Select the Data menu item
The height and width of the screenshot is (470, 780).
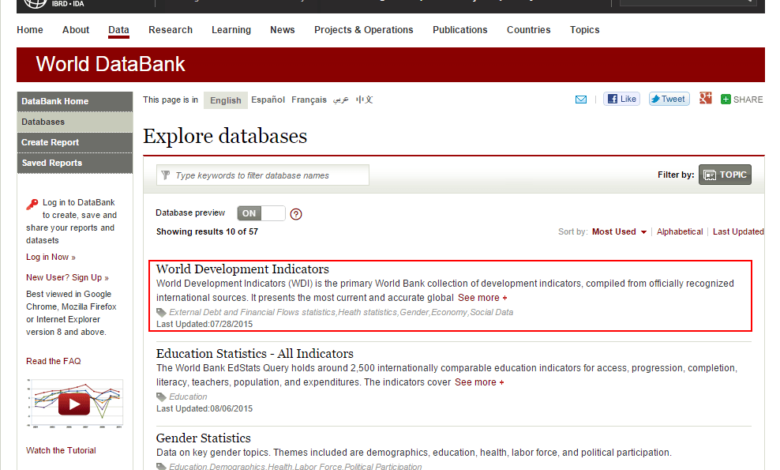tap(118, 30)
